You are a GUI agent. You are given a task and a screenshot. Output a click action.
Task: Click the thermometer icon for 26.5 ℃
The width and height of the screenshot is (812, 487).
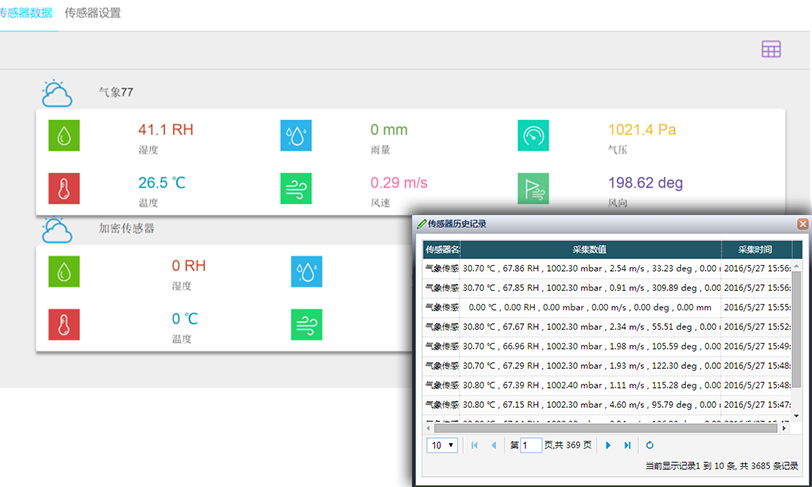click(64, 188)
